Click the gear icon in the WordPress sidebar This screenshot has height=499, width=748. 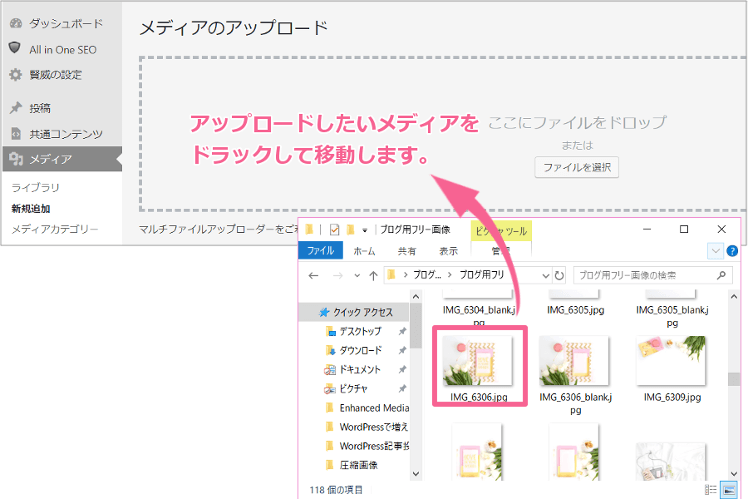pos(16,74)
